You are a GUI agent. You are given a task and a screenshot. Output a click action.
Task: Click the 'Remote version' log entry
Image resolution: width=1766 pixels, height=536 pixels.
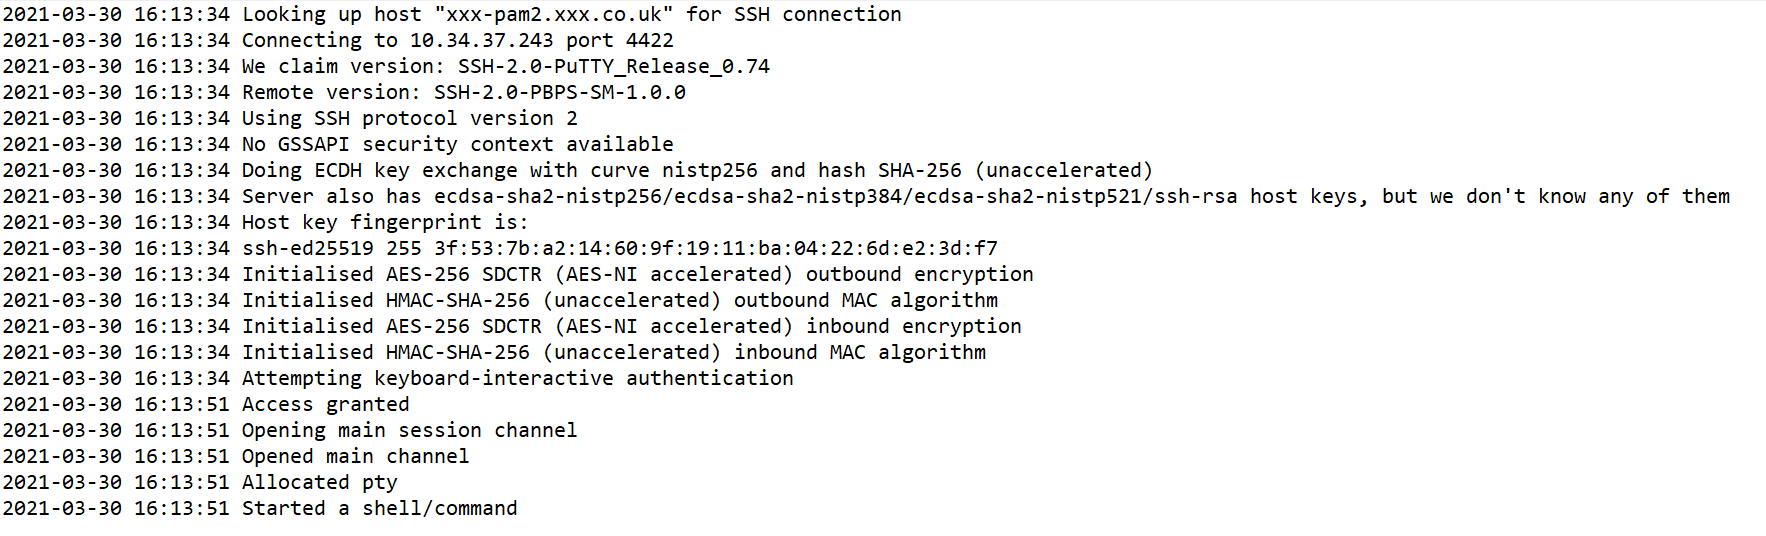pos(463,93)
